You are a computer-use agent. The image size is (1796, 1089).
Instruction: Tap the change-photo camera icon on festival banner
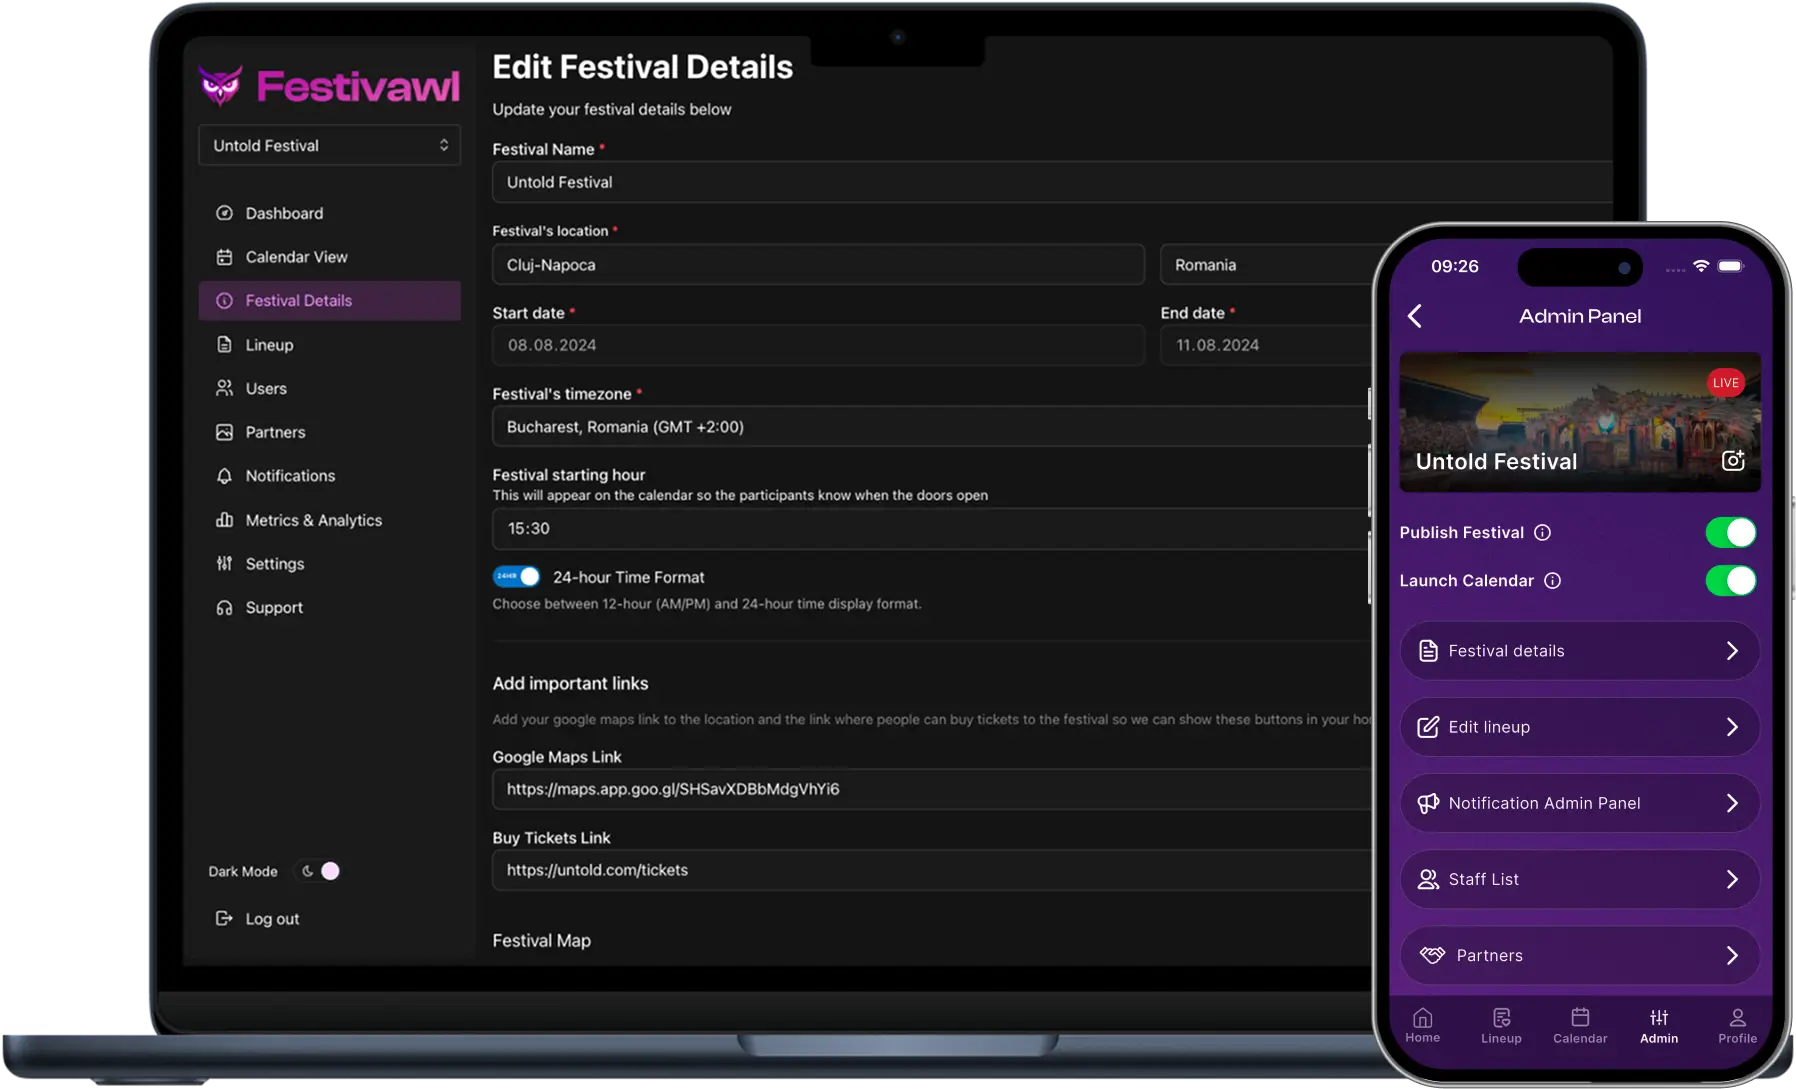click(x=1733, y=460)
